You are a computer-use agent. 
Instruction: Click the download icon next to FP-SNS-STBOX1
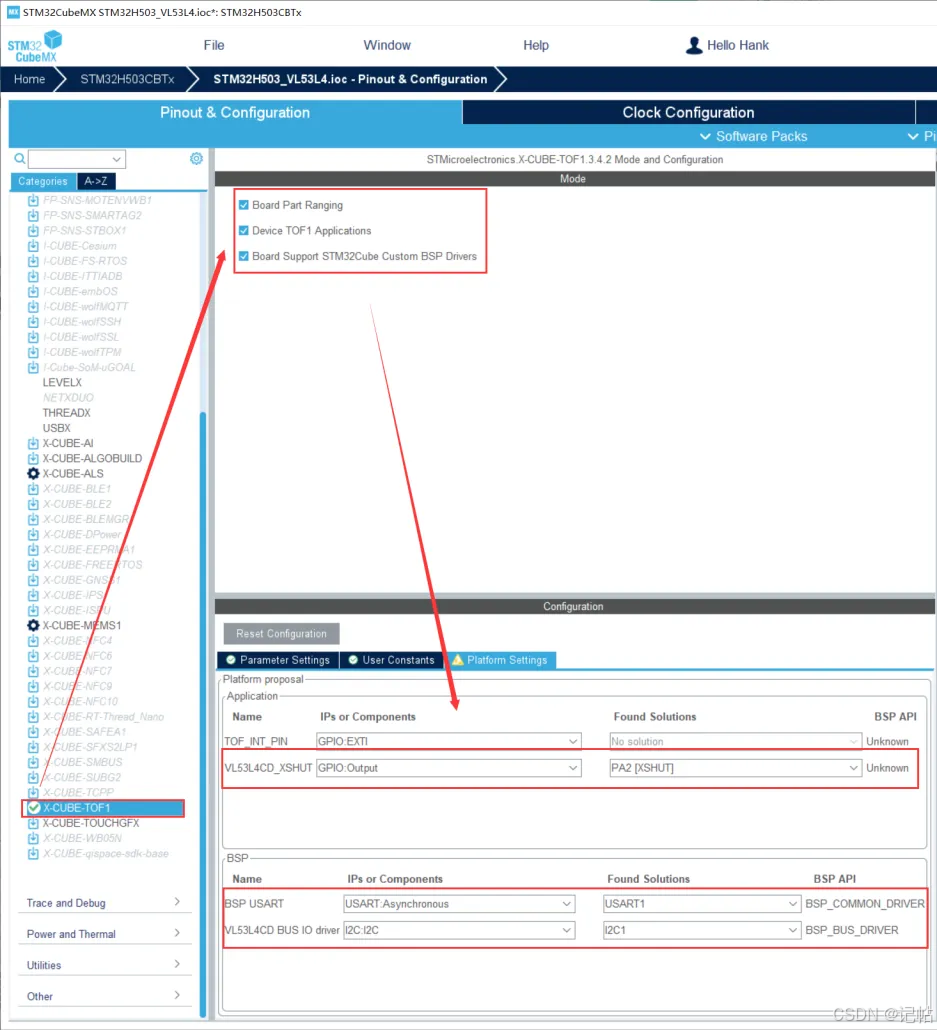[x=33, y=231]
